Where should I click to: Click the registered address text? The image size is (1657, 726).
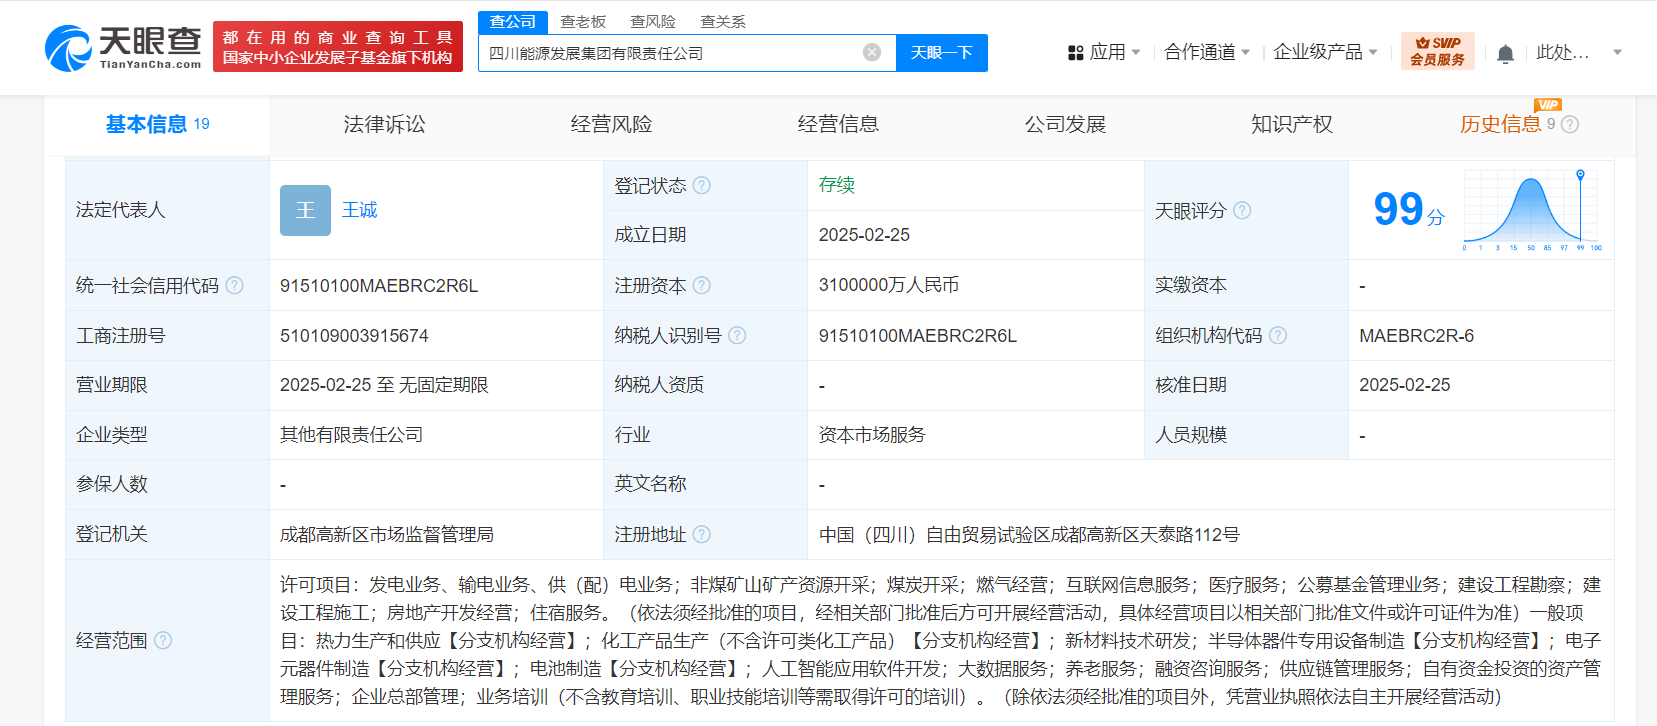coord(1029,534)
